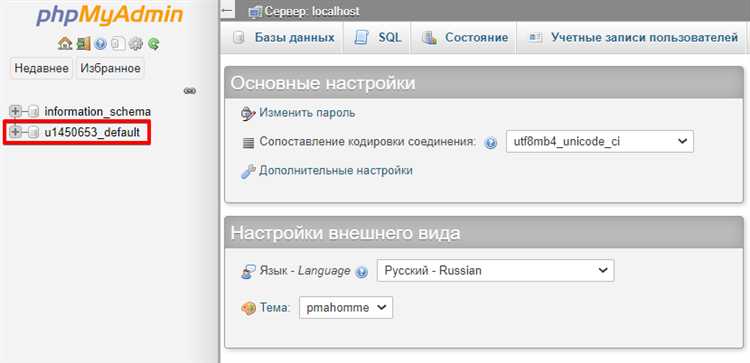The image size is (750, 363).
Task: Click the Основные настройки panel header
Action: [484, 83]
